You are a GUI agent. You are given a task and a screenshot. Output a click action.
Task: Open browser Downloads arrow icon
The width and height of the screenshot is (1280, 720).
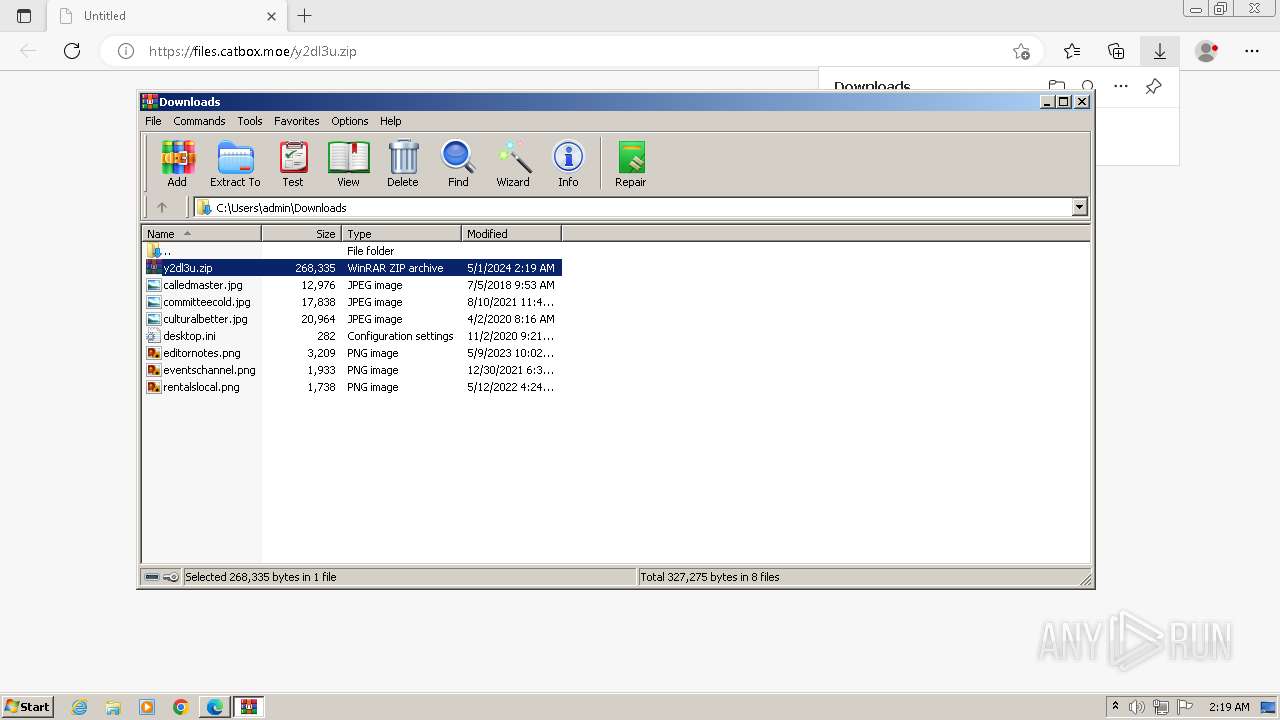1160,51
